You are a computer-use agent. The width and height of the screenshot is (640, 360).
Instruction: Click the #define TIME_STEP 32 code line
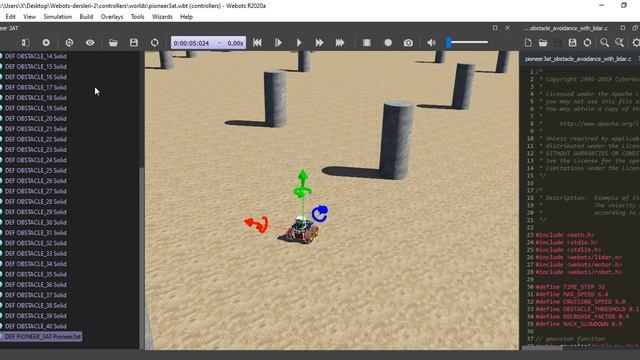pos(570,287)
